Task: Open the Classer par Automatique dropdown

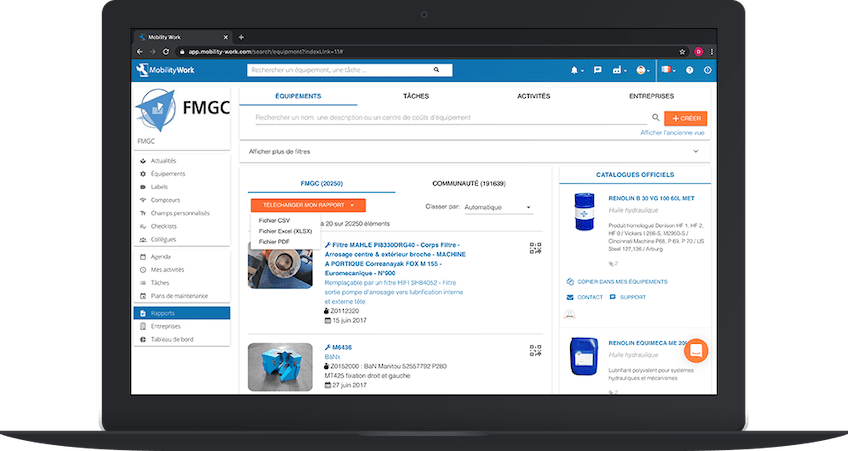Action: click(x=498, y=207)
